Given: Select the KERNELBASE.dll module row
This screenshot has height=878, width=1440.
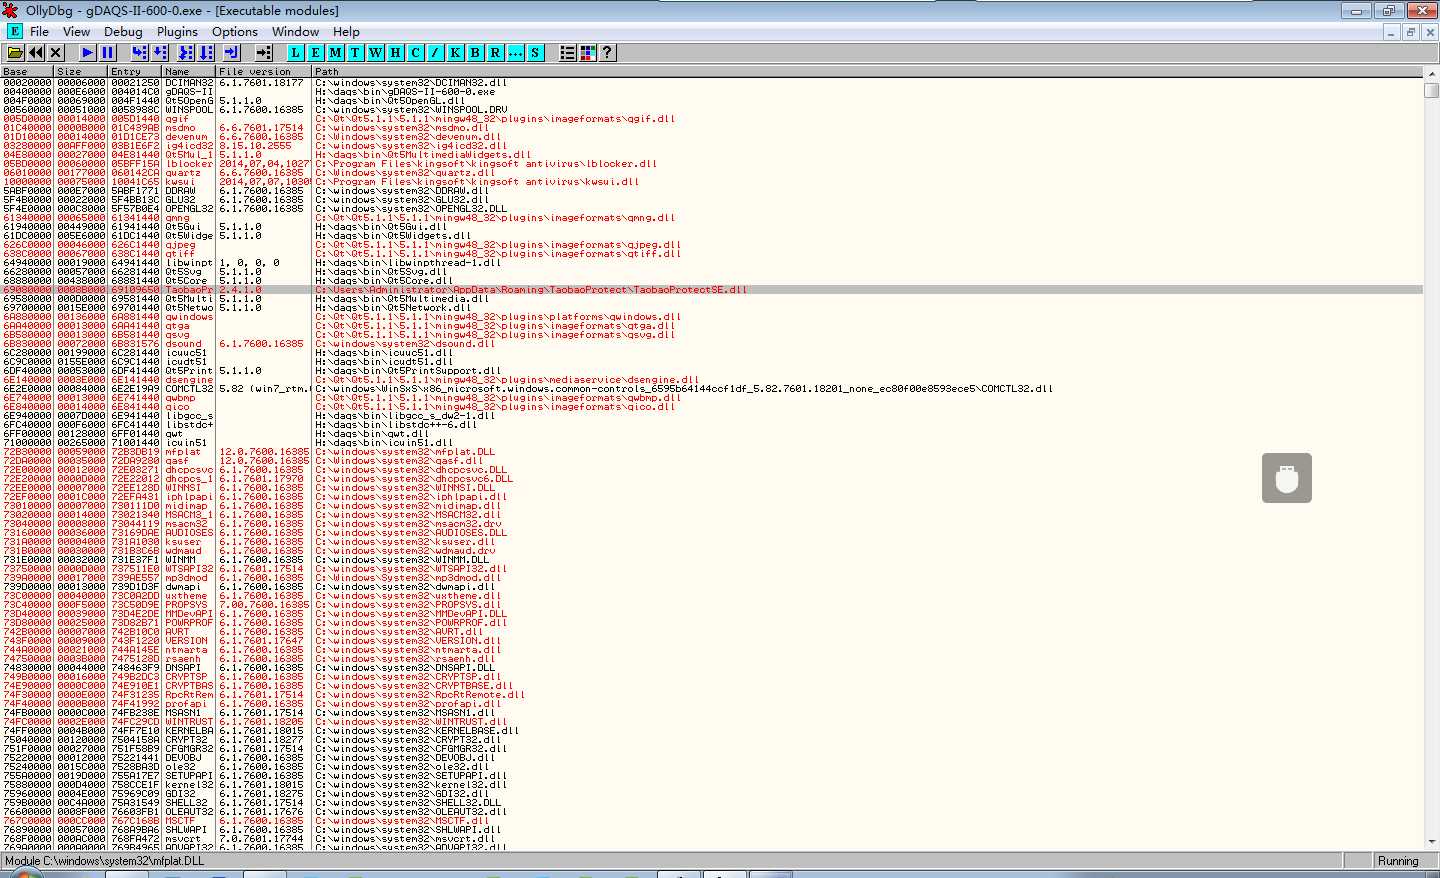Looking at the screenshot, I should click(x=711, y=731).
